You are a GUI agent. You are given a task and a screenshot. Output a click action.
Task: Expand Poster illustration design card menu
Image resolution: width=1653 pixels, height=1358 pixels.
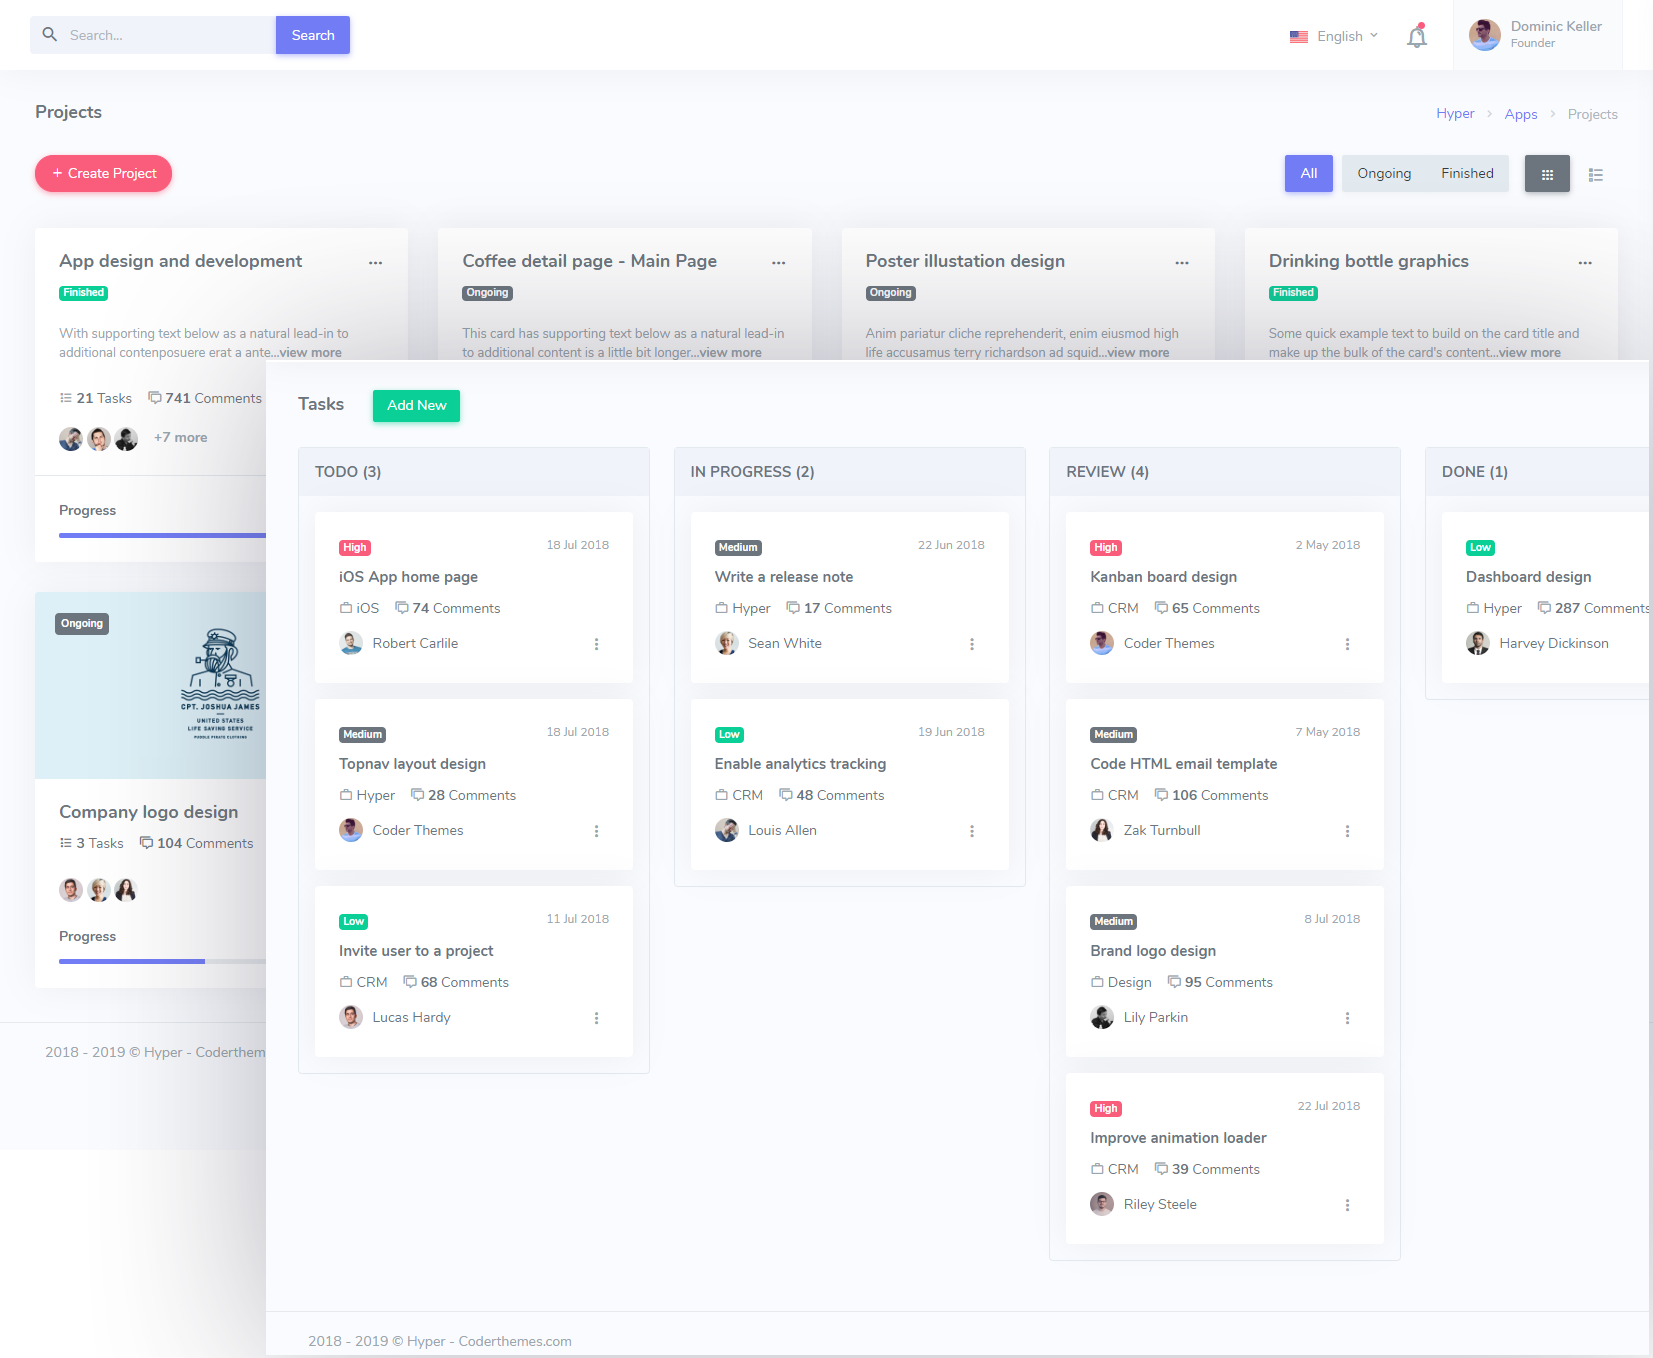[1182, 262]
